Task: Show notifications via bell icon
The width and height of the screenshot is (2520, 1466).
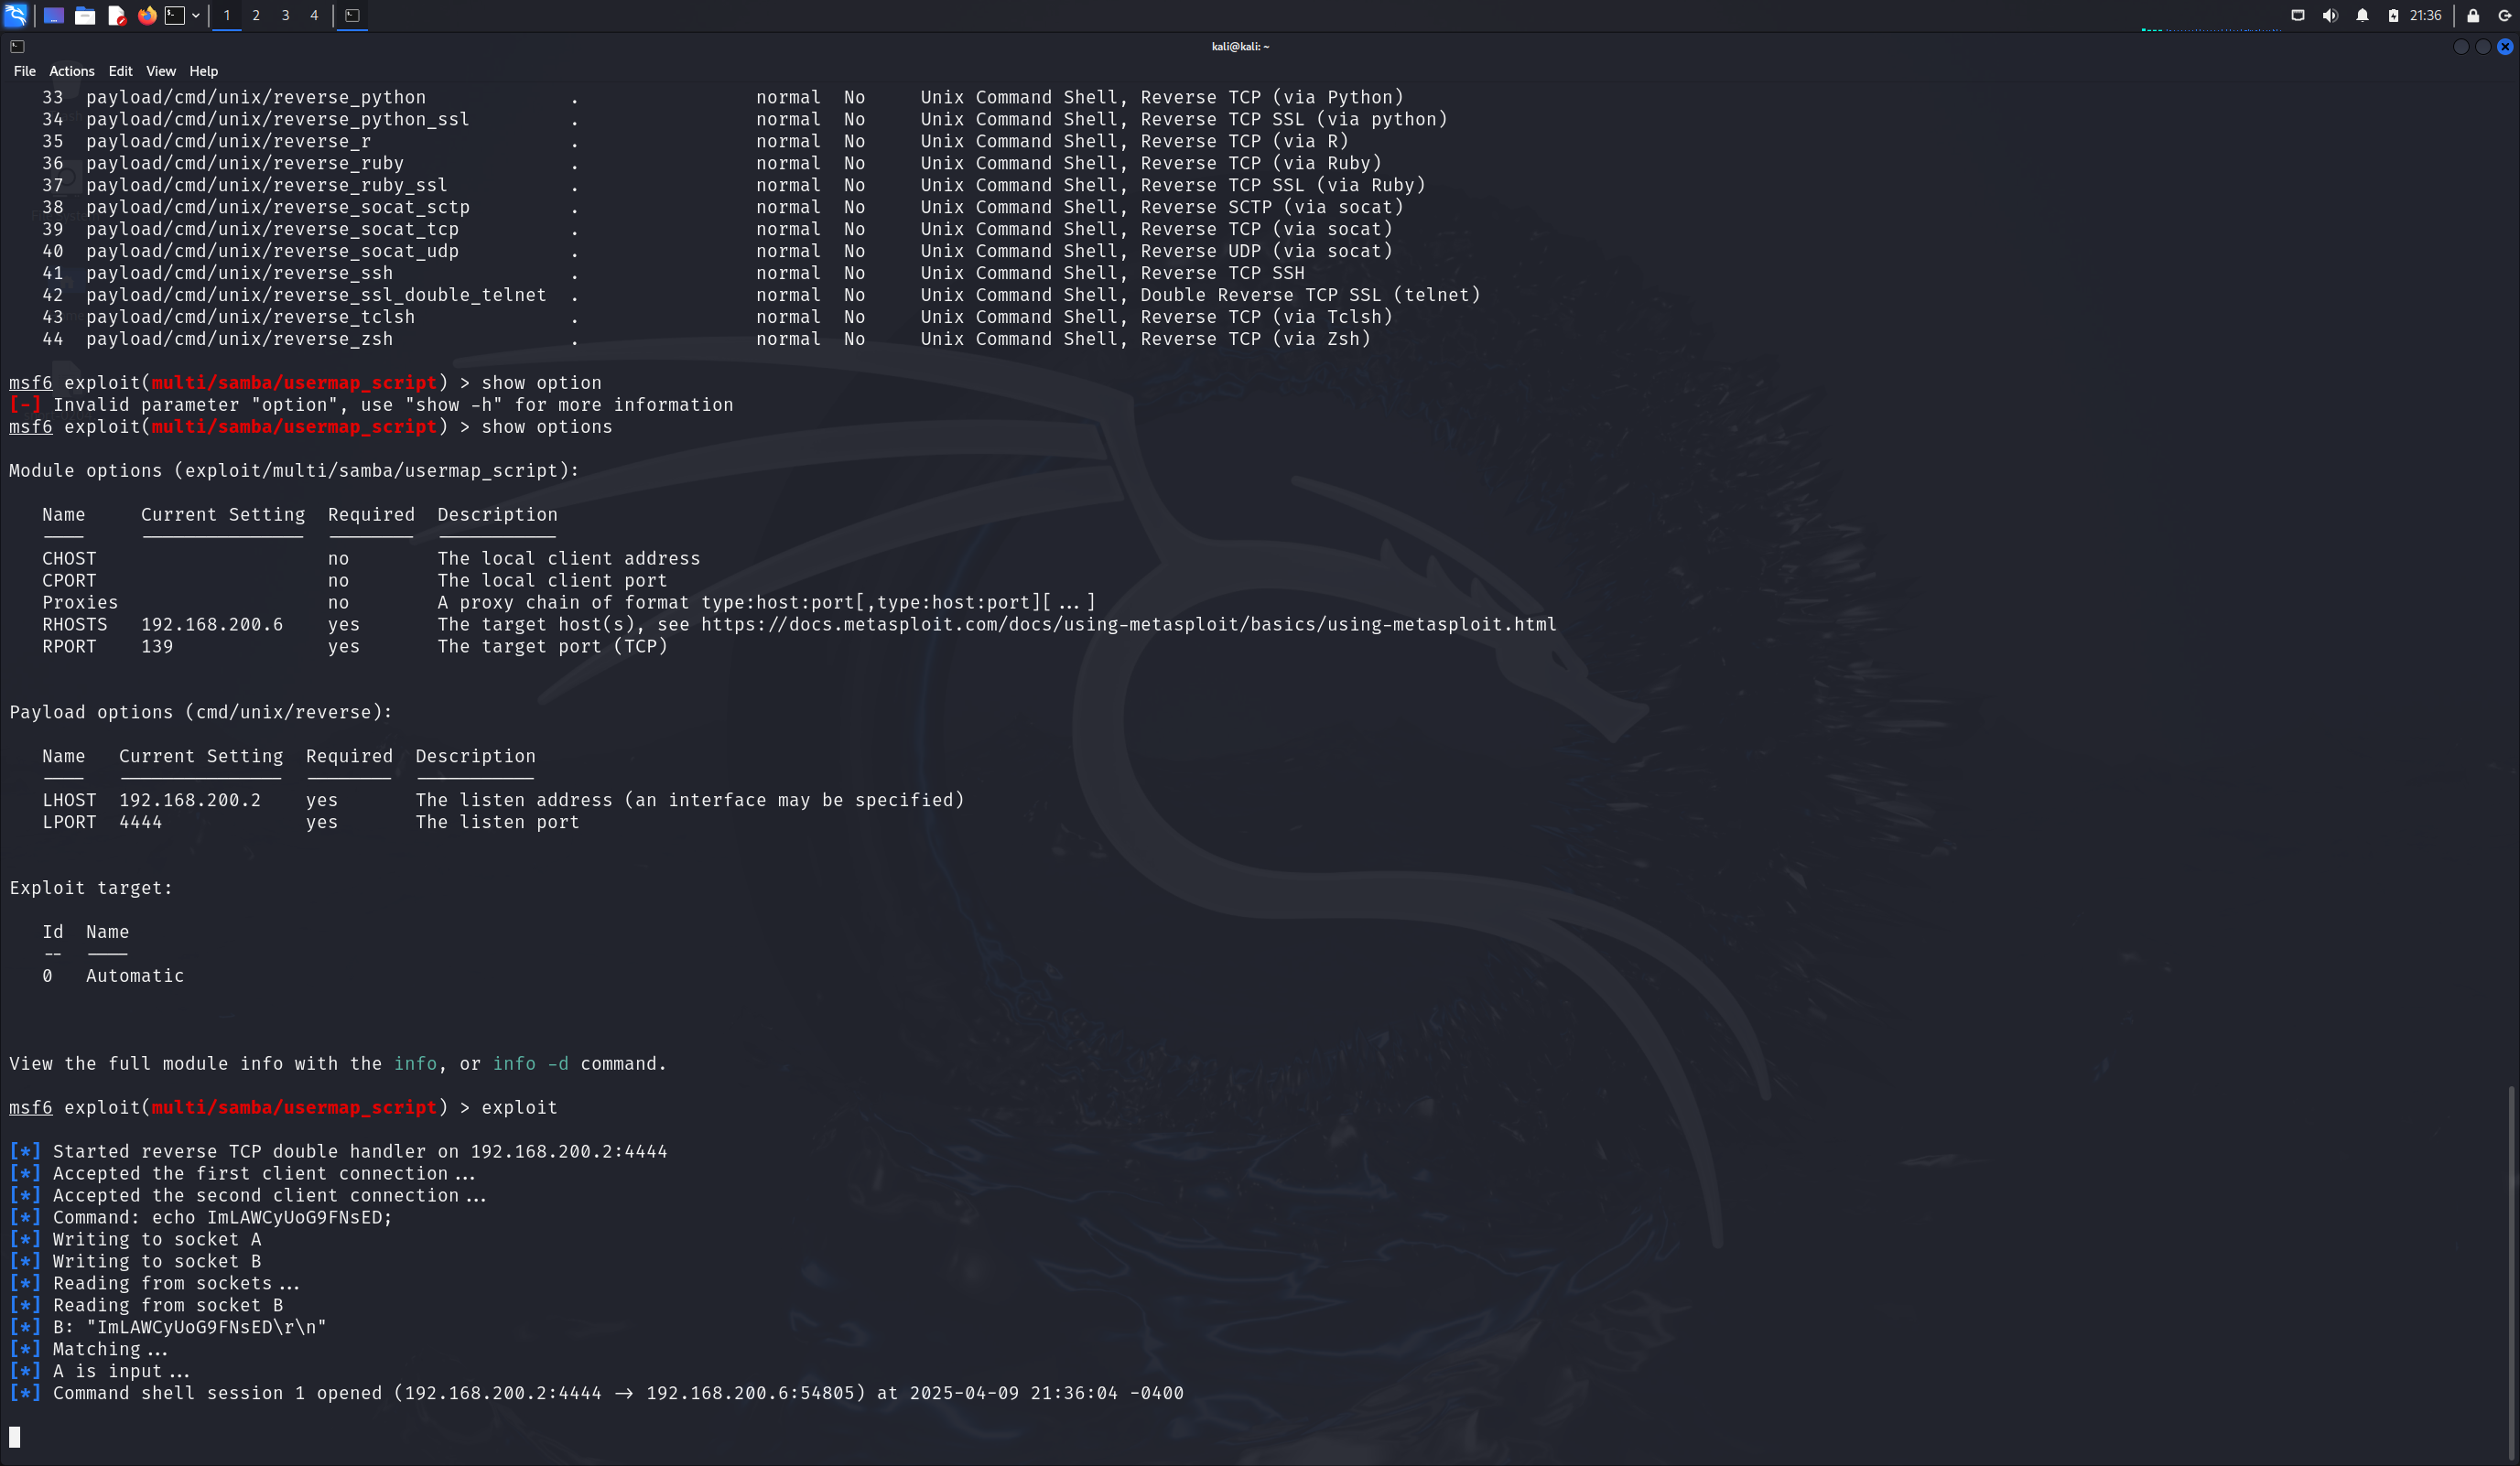Action: pyautogui.click(x=2362, y=15)
